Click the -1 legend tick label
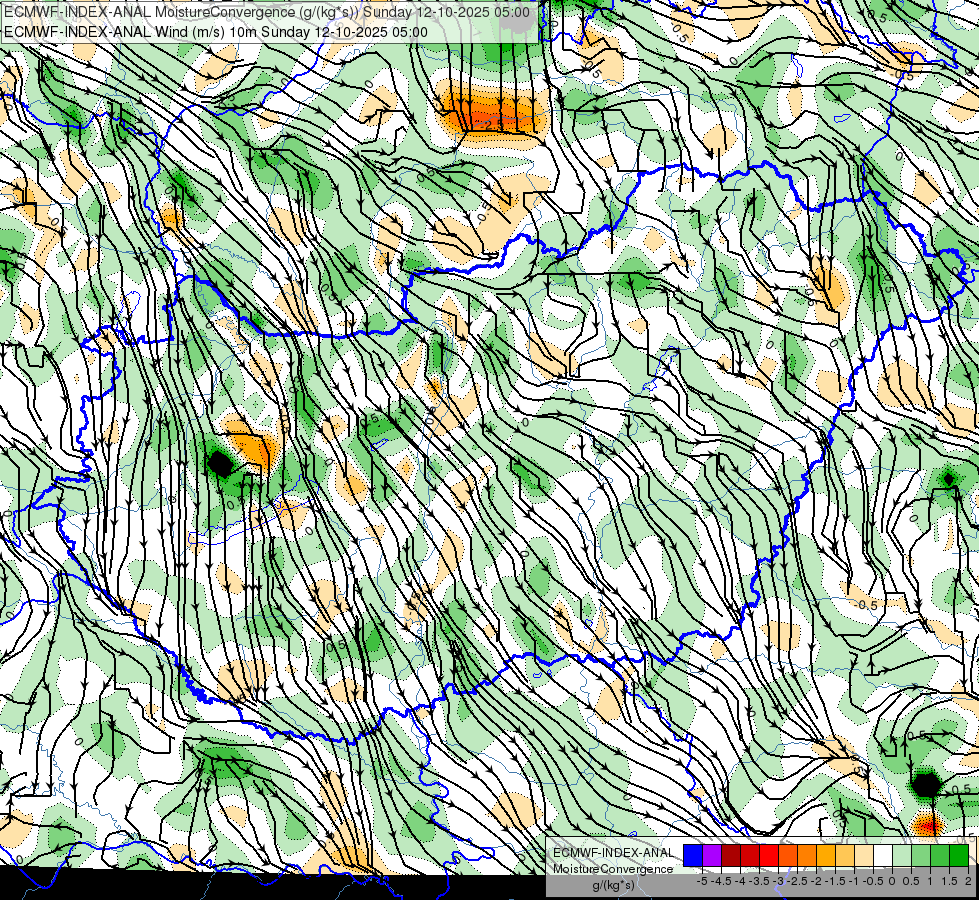This screenshot has height=900, width=979. coord(854,881)
